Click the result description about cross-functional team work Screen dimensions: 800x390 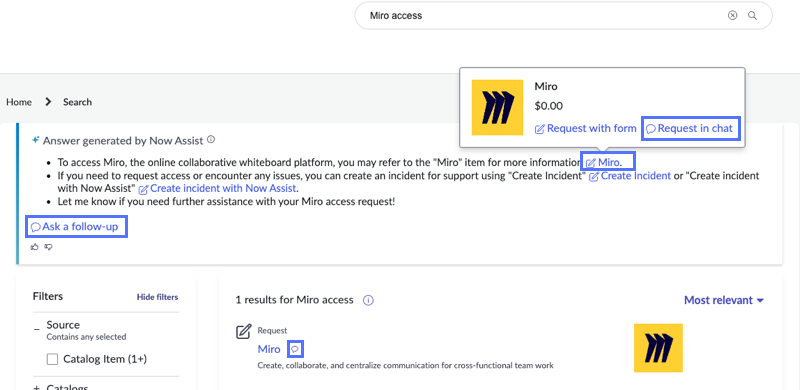point(406,365)
